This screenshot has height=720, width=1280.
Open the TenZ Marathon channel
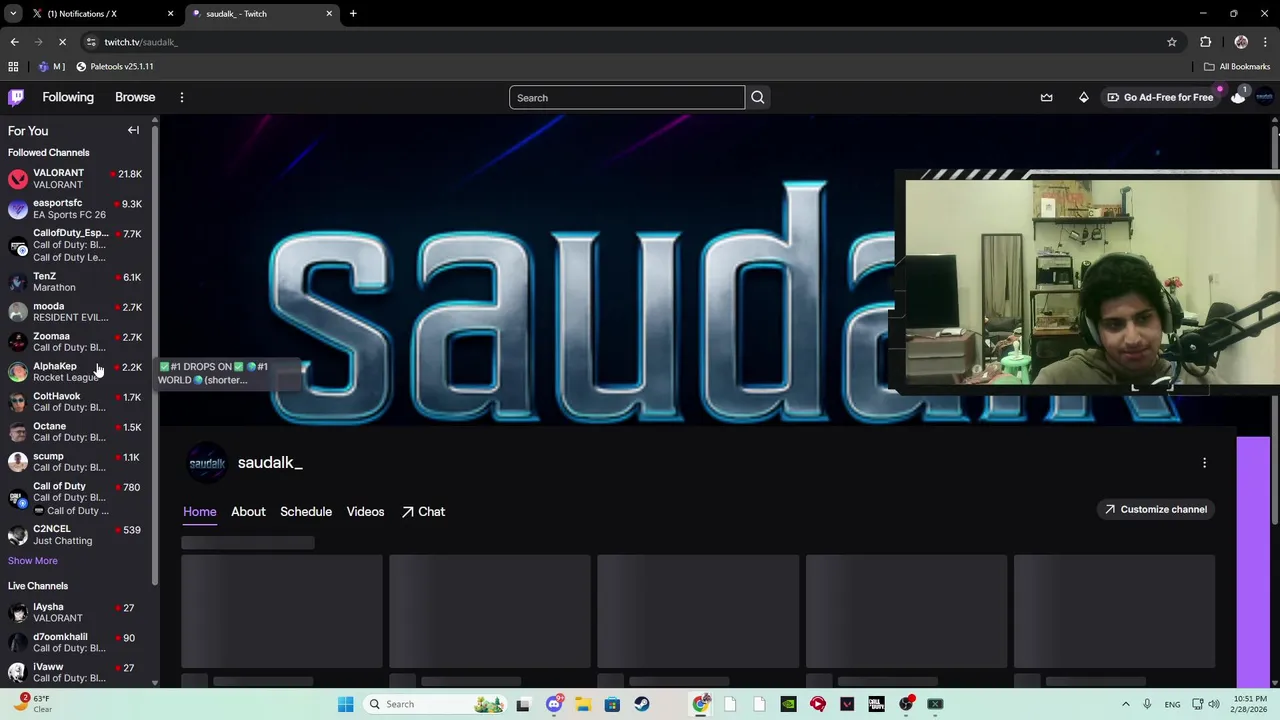coord(75,282)
